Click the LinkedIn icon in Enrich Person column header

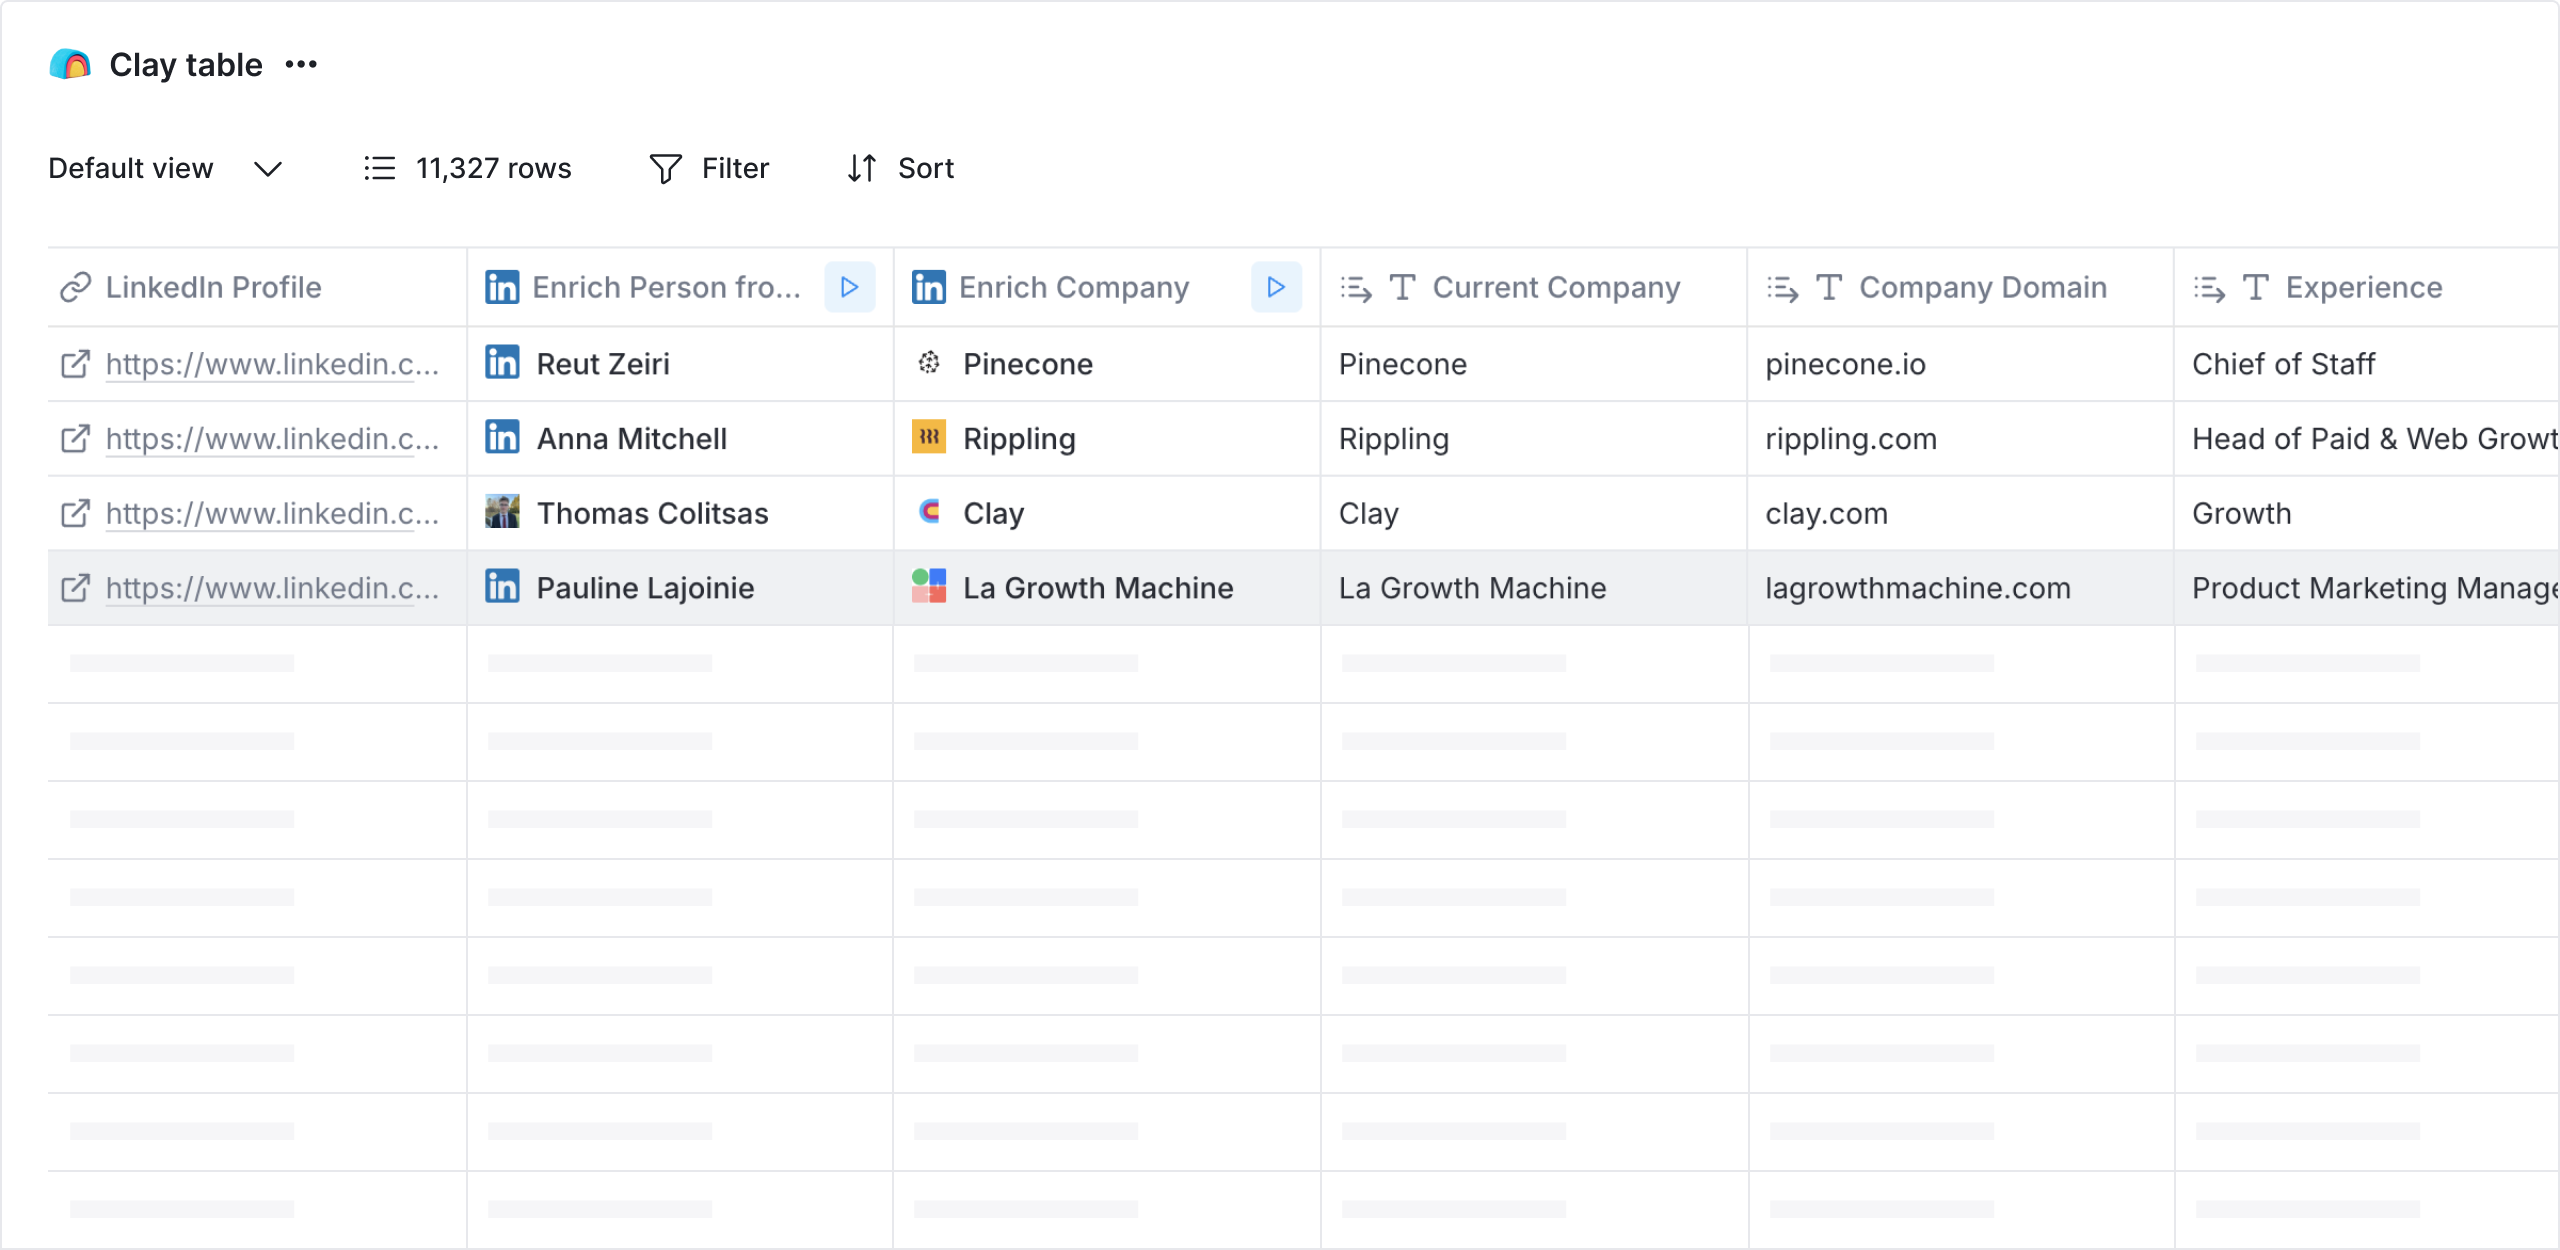pos(503,287)
